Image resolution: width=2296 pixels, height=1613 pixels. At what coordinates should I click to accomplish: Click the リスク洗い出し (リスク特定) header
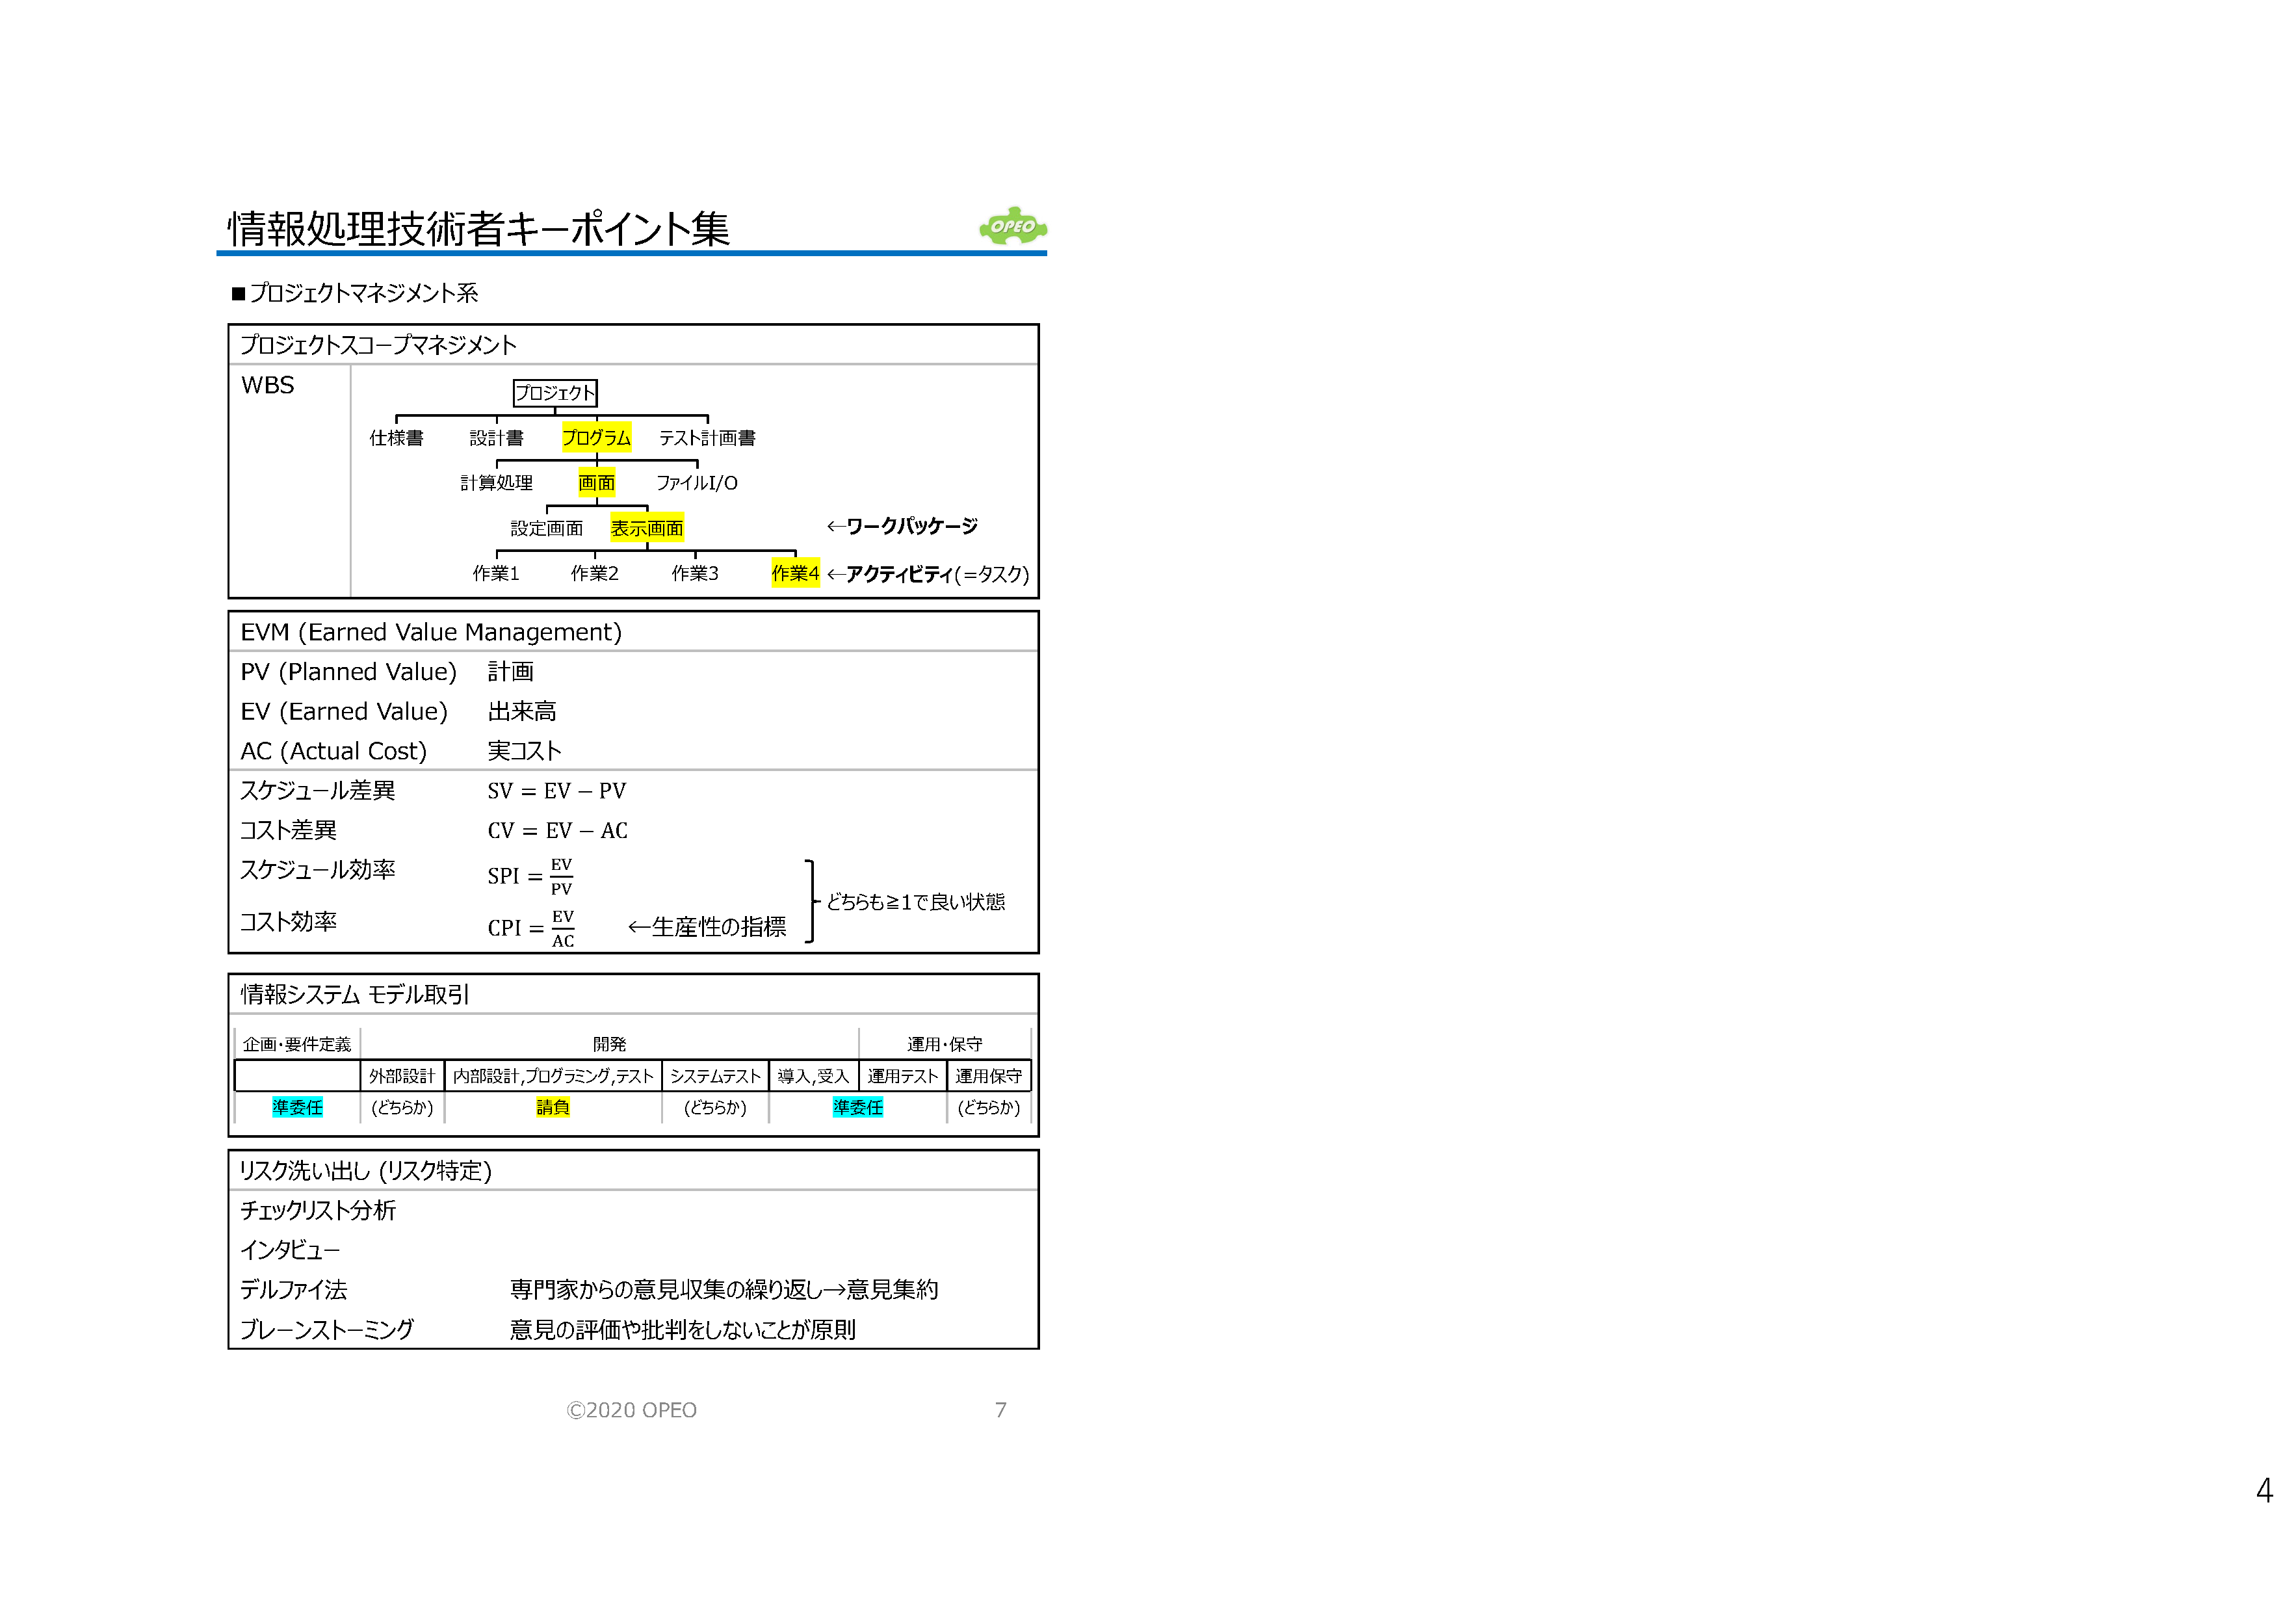366,1171
